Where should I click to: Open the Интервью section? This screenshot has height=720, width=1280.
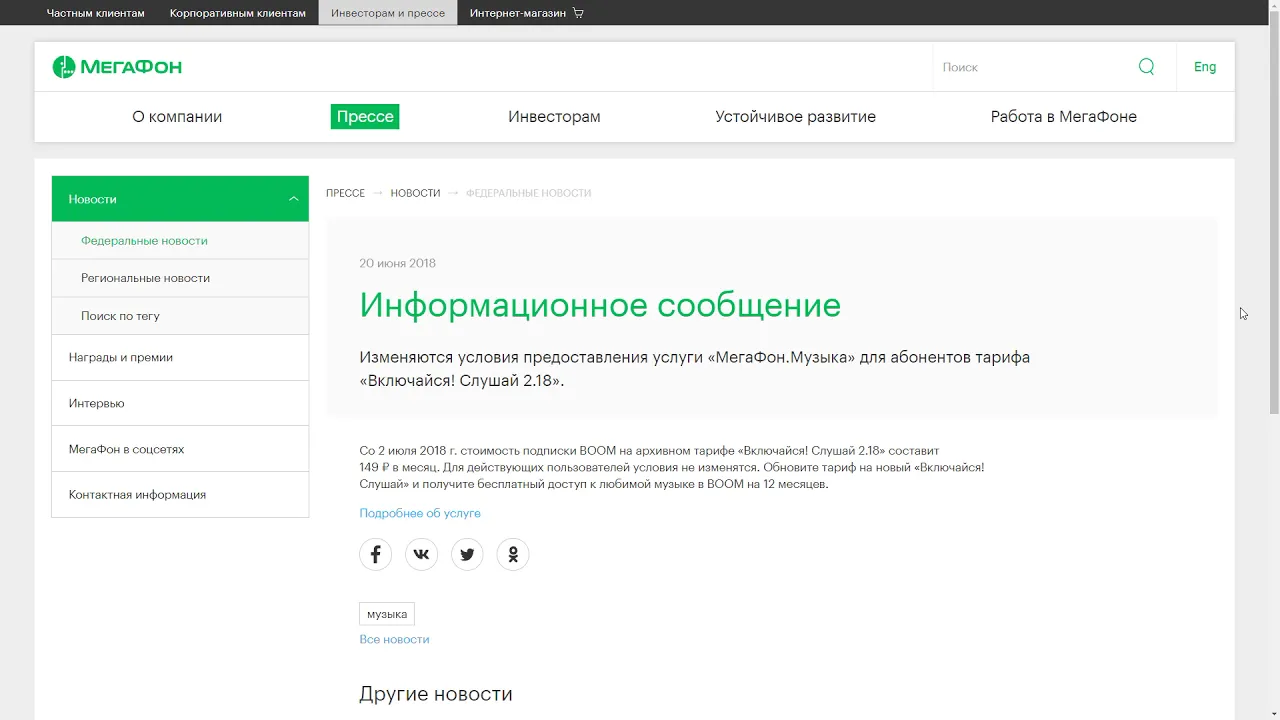[x=180, y=403]
